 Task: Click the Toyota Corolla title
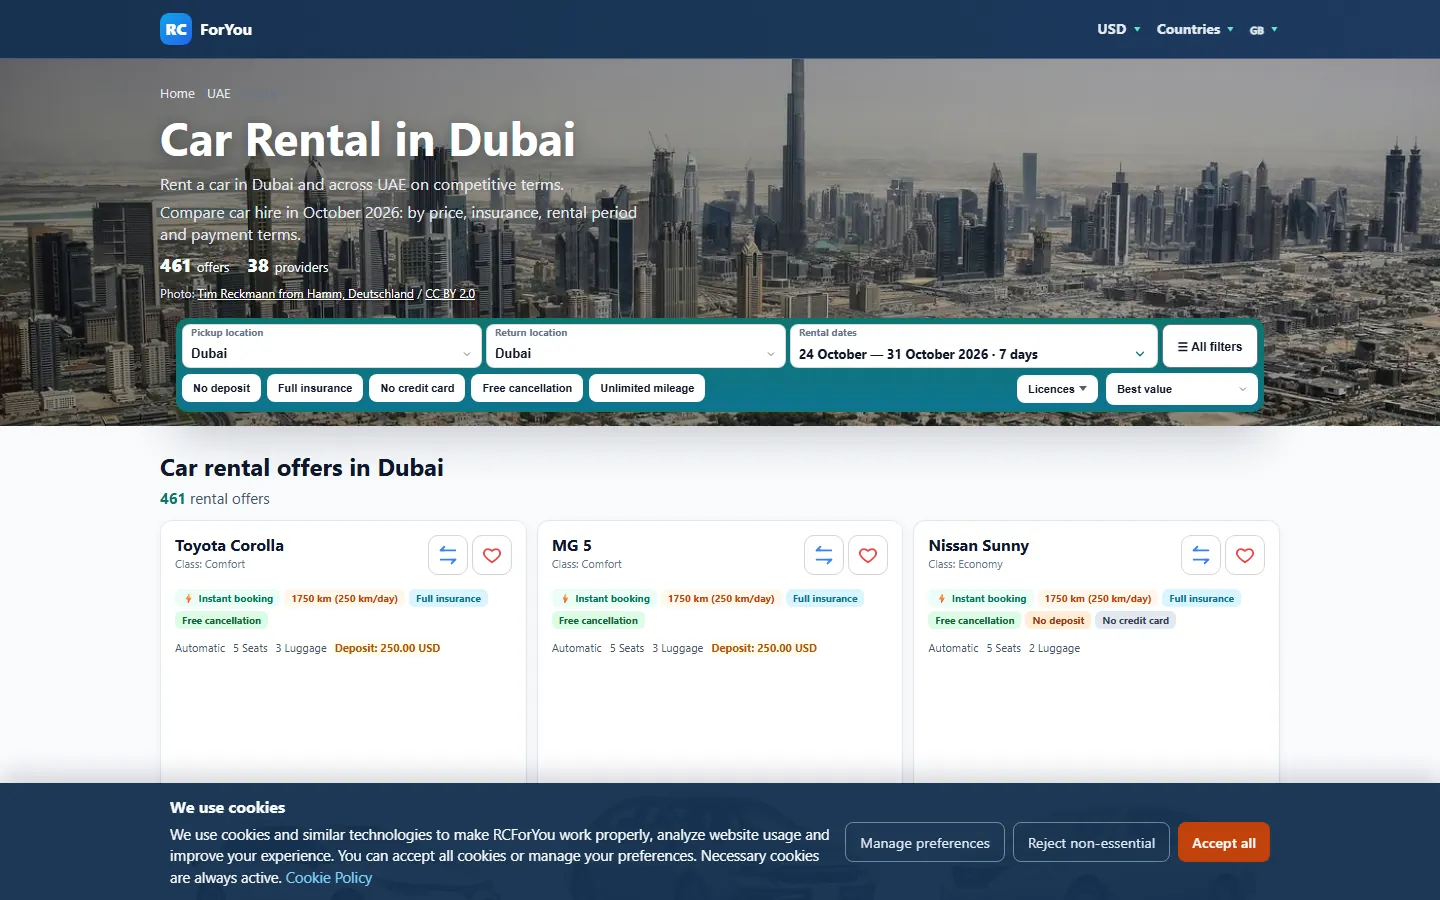pyautogui.click(x=229, y=545)
